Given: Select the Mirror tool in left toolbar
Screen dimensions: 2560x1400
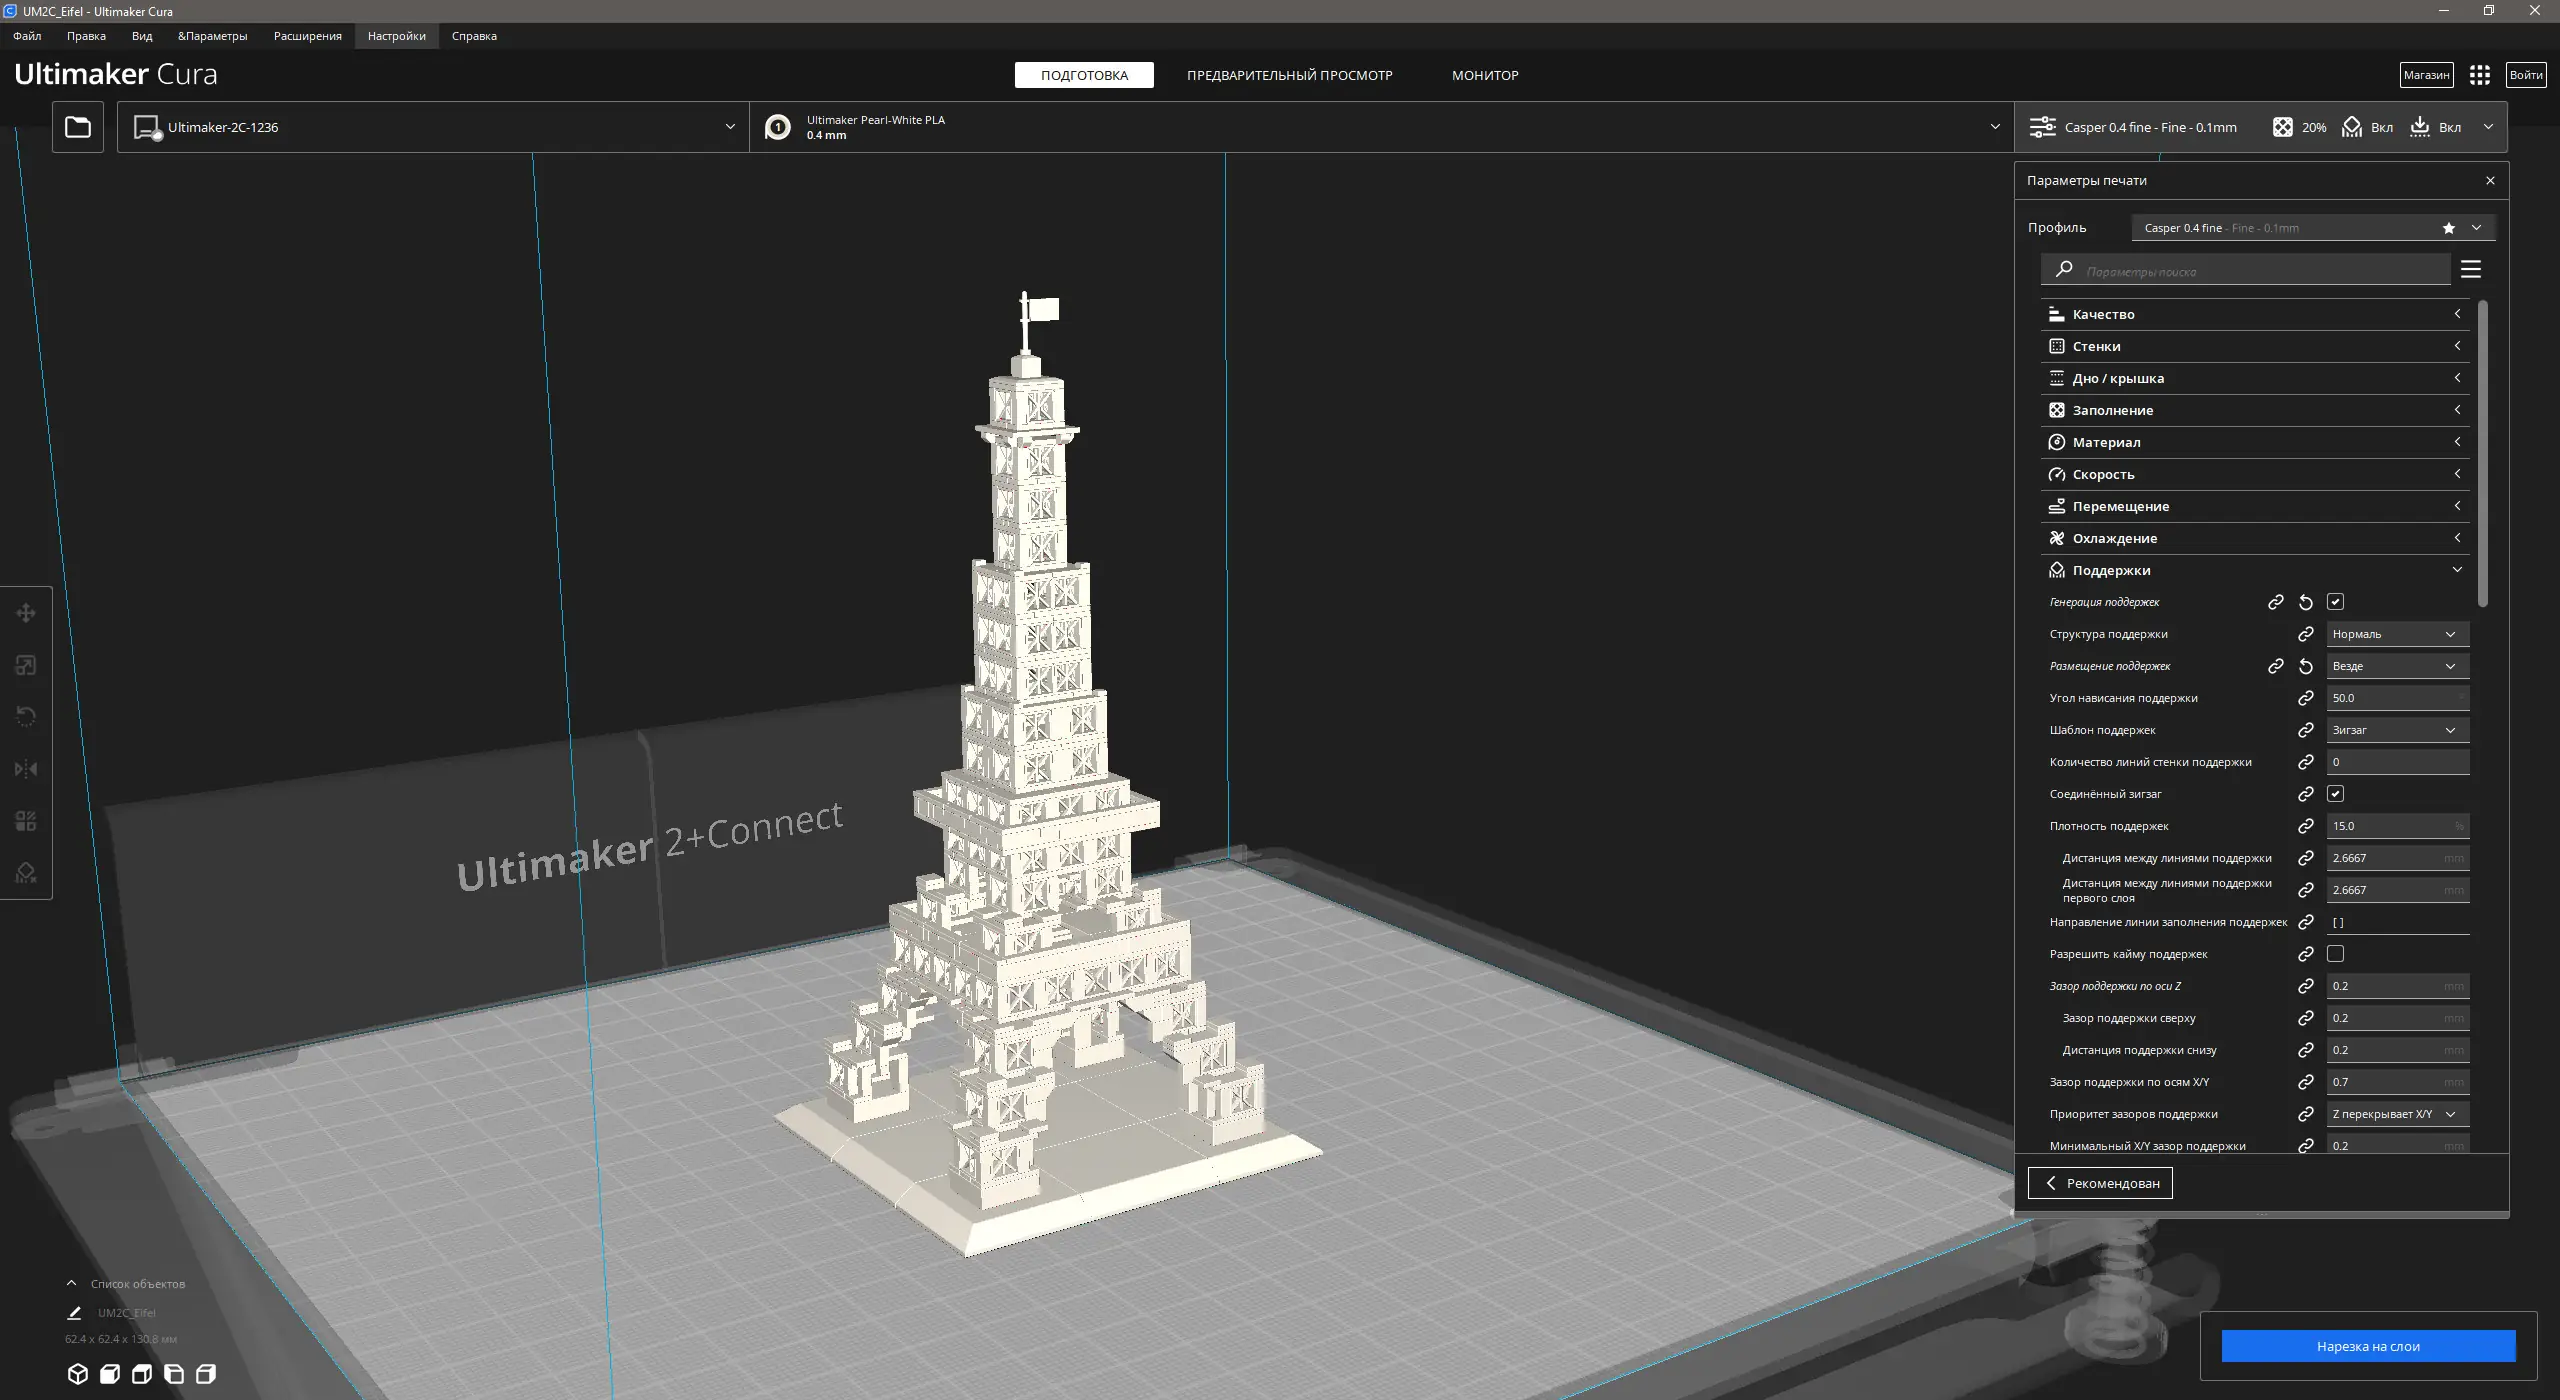Looking at the screenshot, I should (x=26, y=769).
